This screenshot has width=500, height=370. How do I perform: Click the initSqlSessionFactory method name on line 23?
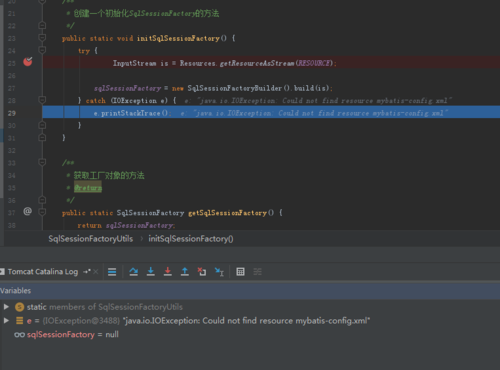click(x=178, y=38)
